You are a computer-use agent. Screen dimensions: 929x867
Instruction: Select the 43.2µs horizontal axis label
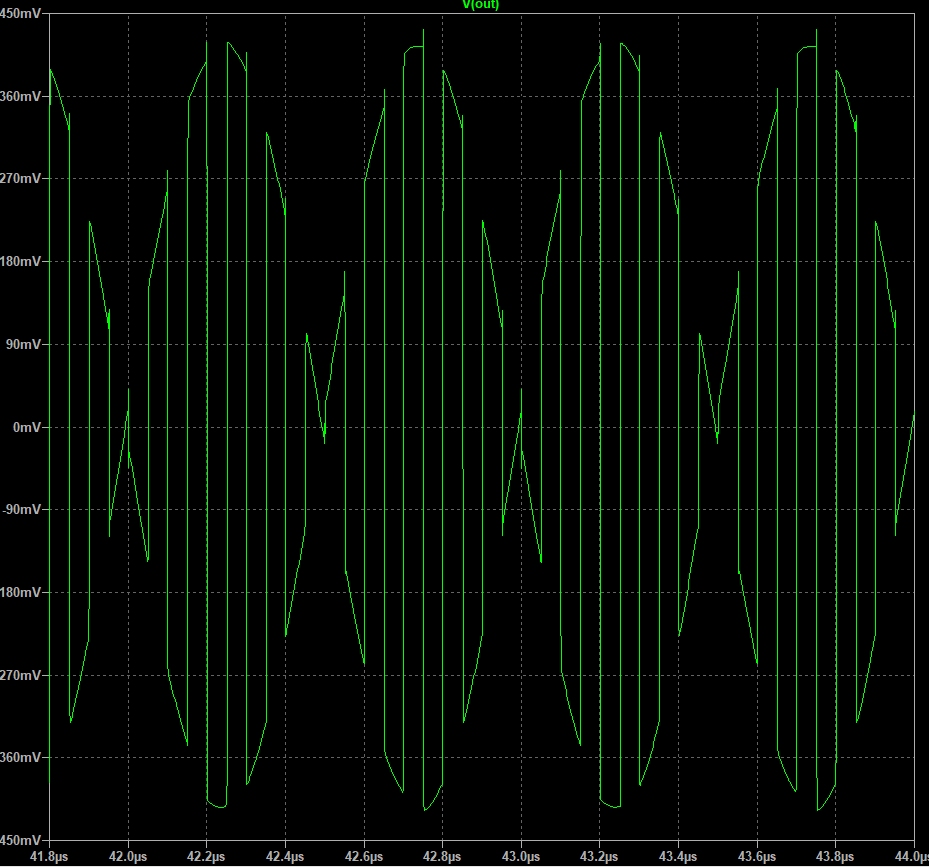pyautogui.click(x=600, y=857)
